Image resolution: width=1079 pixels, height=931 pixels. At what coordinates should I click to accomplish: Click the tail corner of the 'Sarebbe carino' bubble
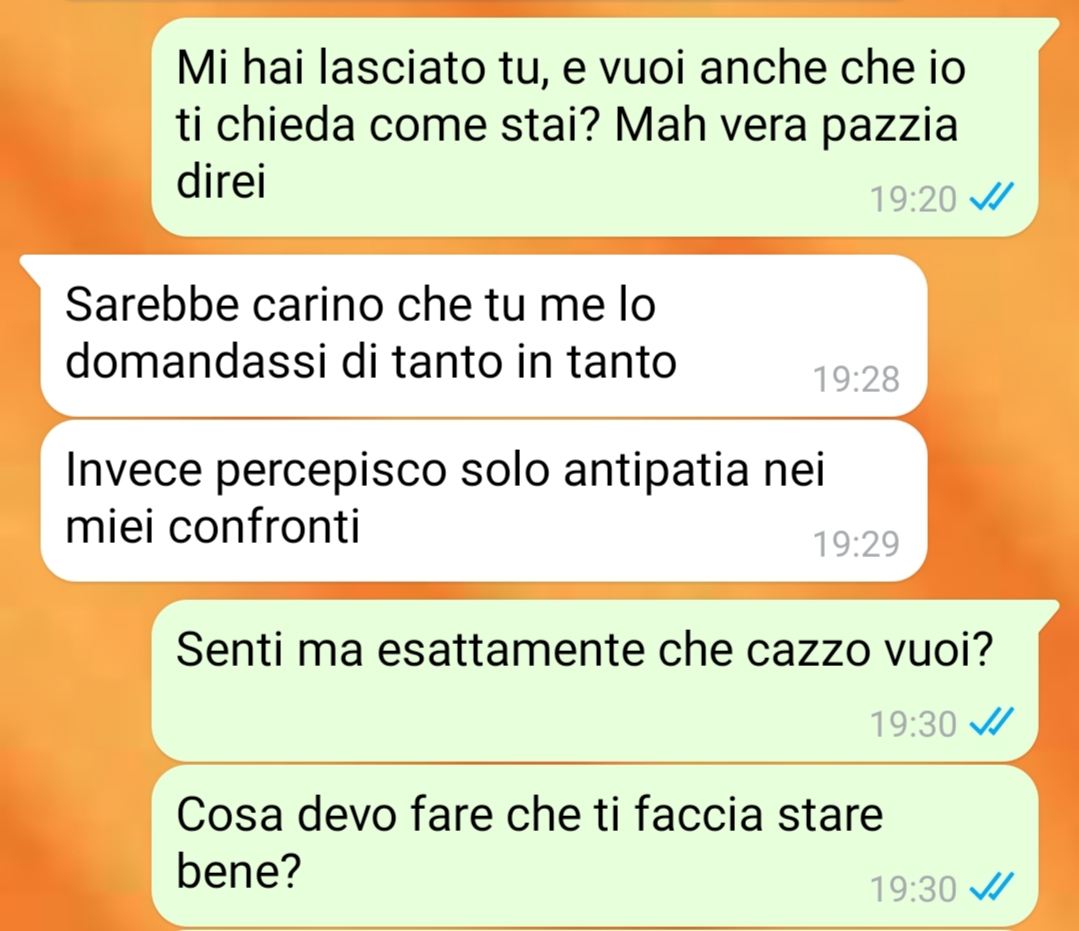click(x=30, y=266)
